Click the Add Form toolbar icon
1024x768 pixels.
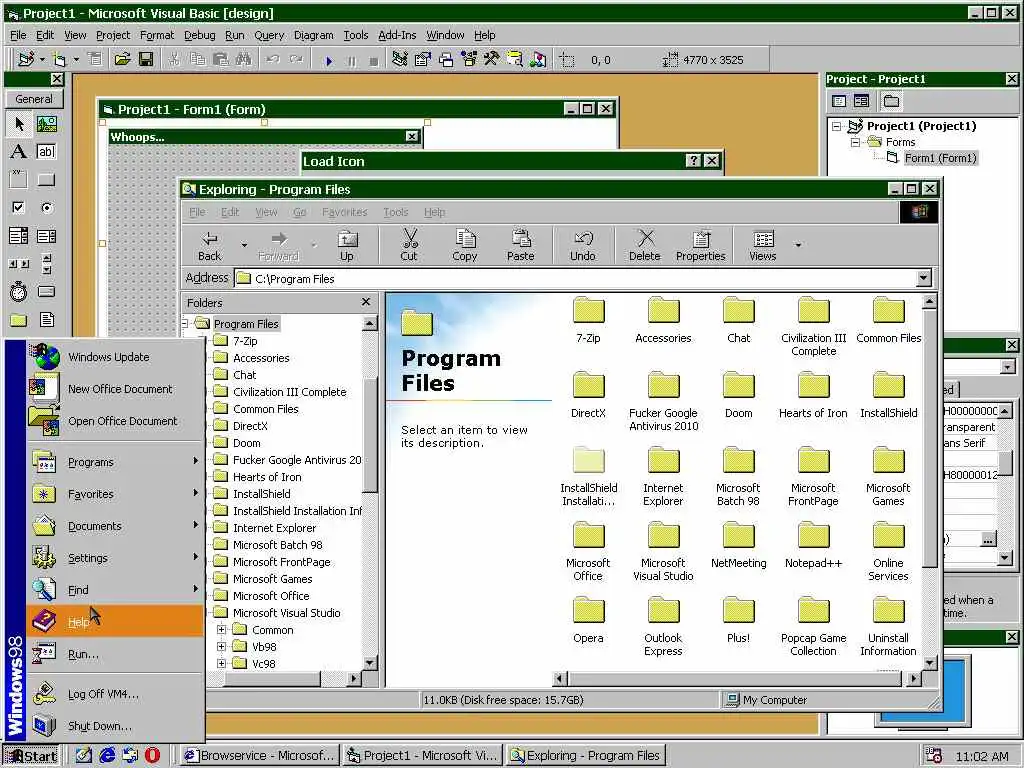(x=59, y=59)
